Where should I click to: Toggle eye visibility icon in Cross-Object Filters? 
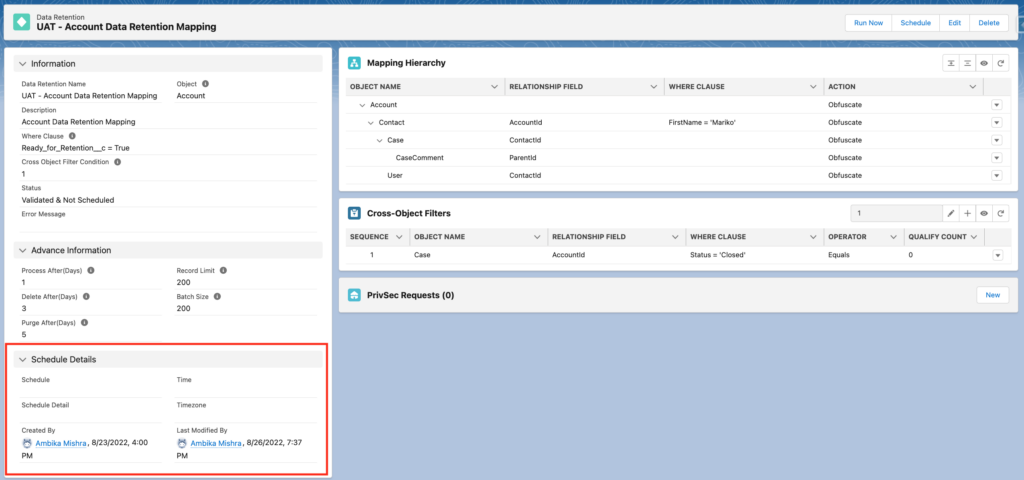point(983,213)
